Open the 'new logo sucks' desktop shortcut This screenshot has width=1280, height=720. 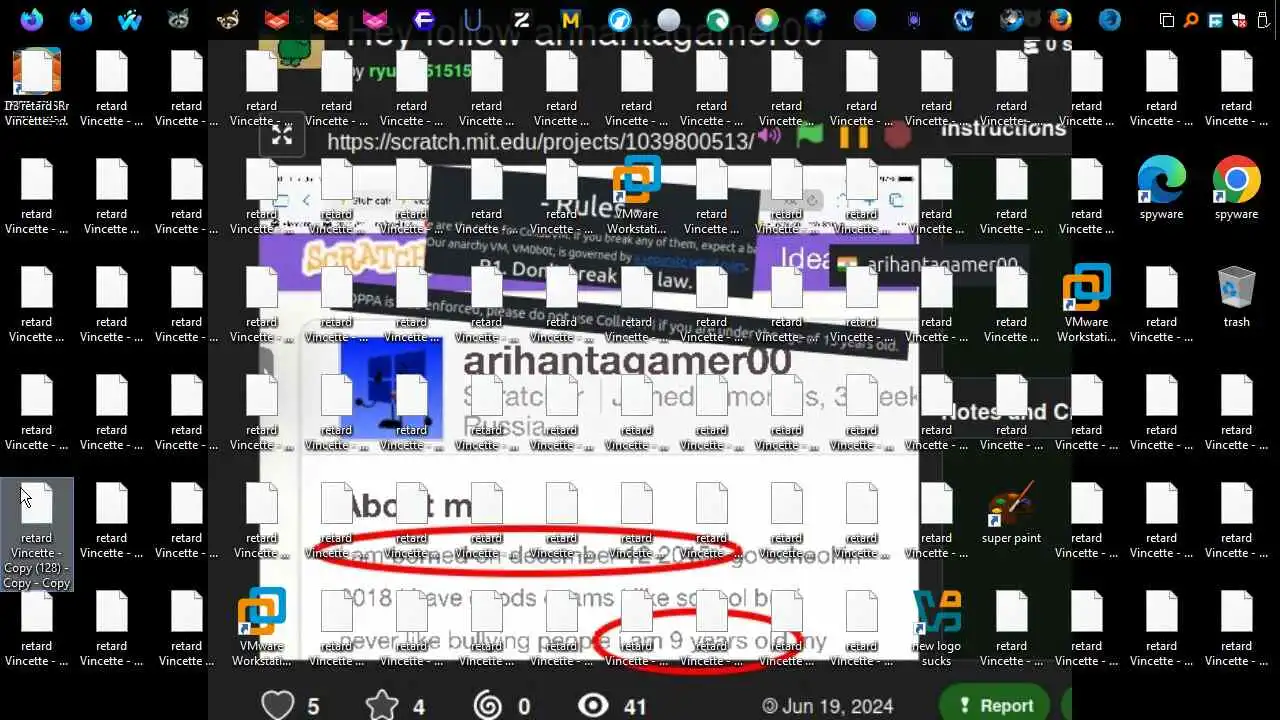click(x=936, y=628)
